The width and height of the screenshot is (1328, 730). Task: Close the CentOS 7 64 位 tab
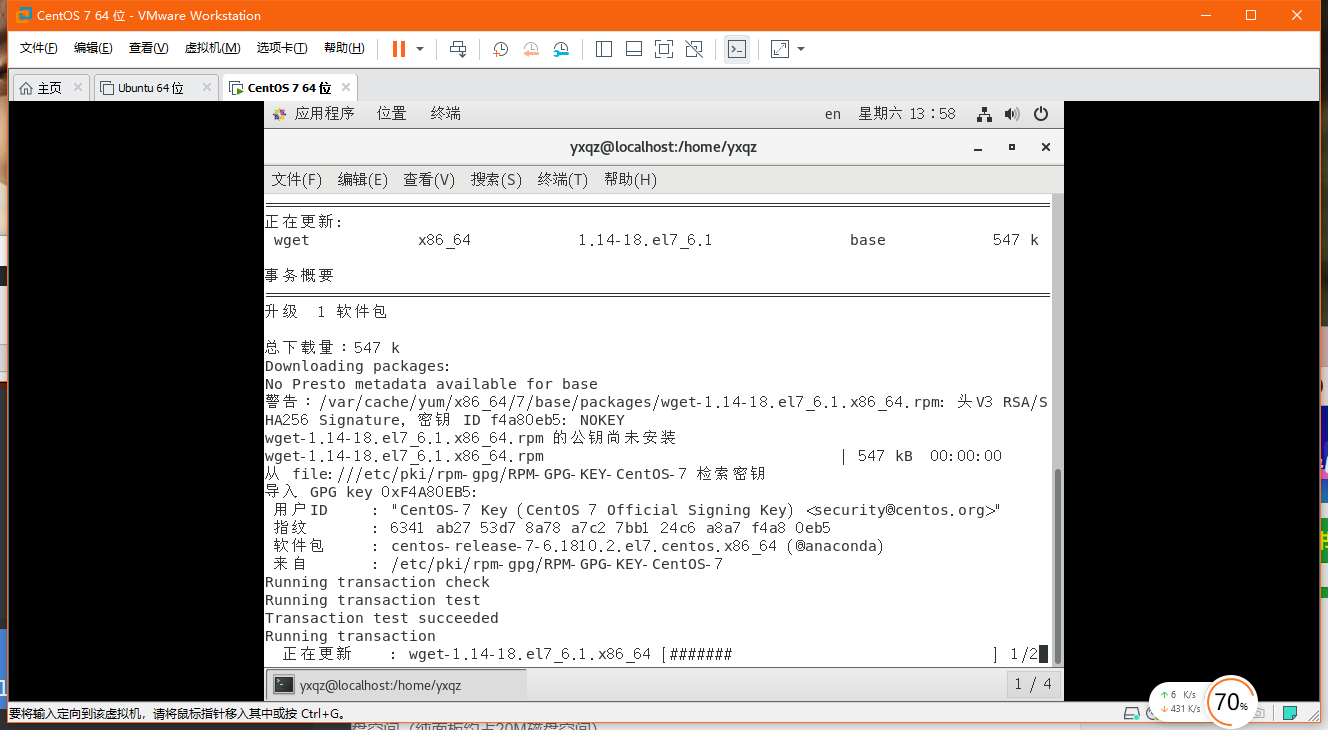click(345, 88)
